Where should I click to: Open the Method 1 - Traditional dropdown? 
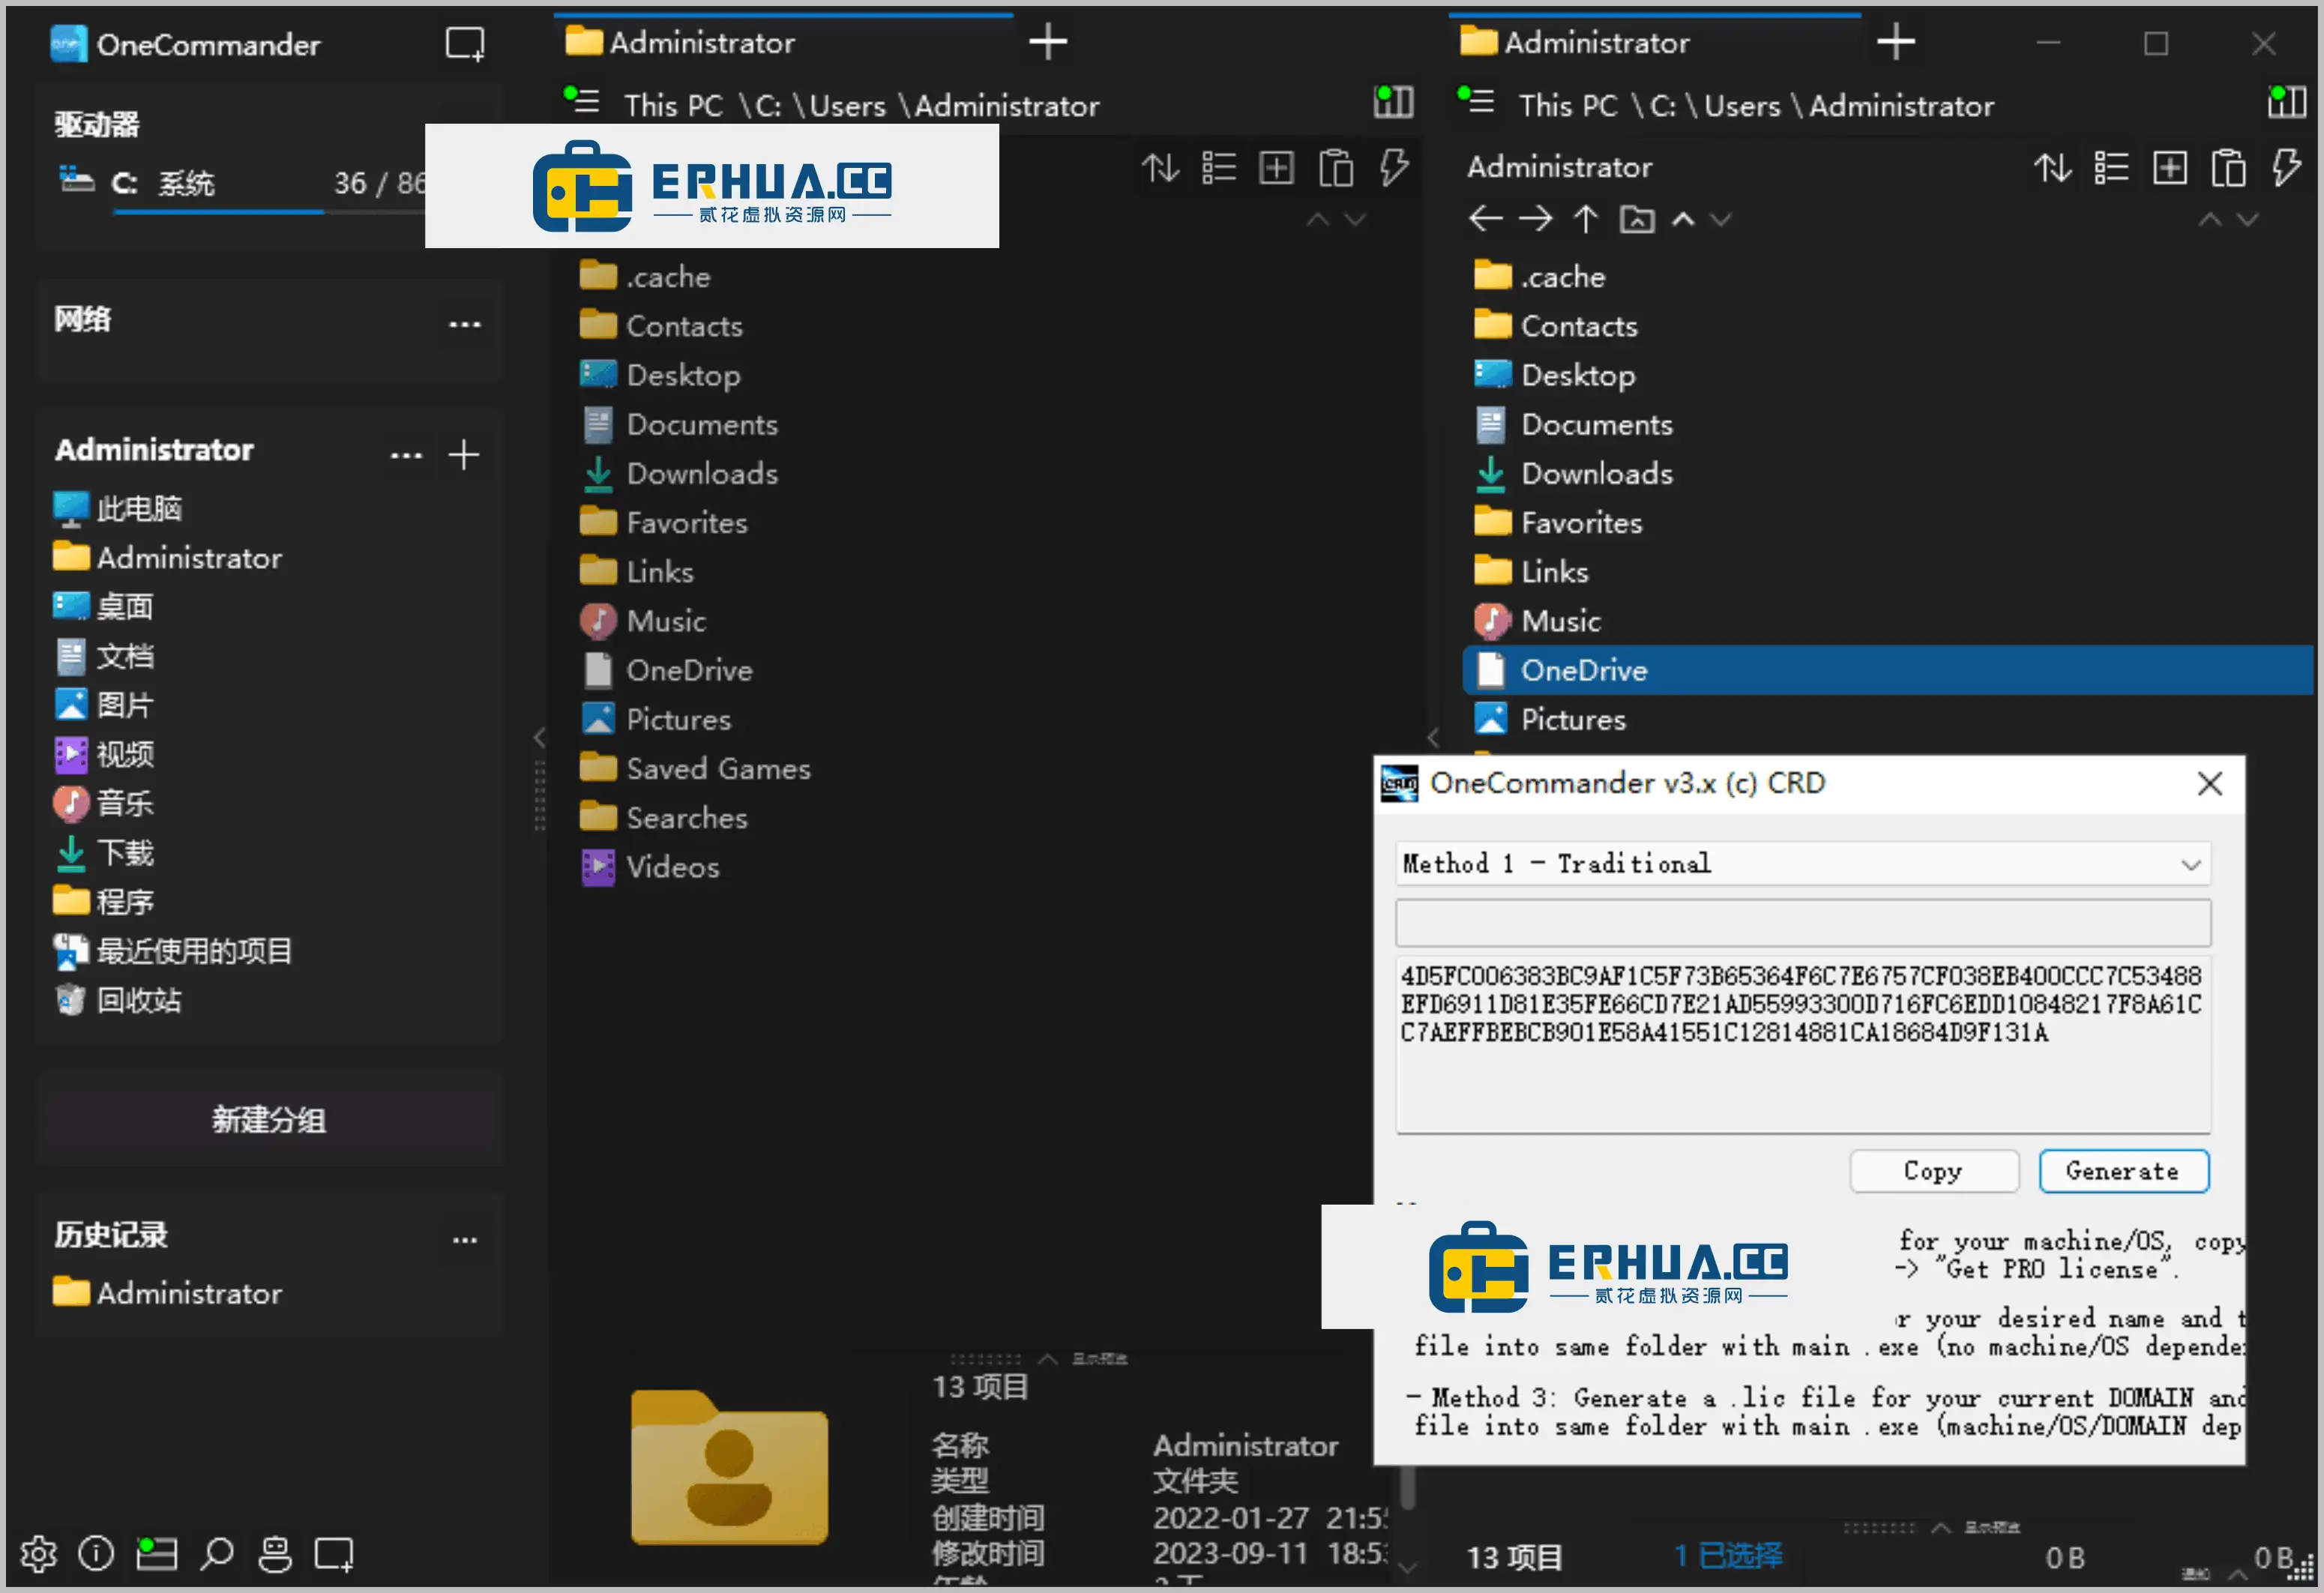[x=1802, y=864]
